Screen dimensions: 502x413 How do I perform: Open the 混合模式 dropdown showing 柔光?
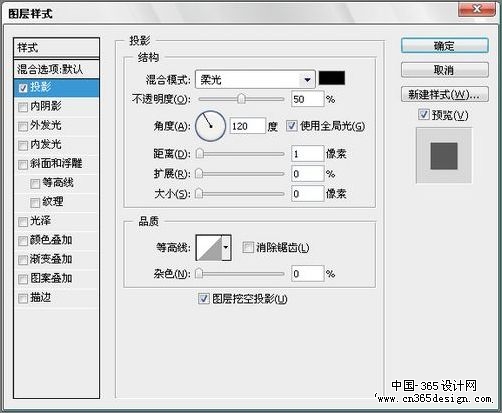pos(255,80)
